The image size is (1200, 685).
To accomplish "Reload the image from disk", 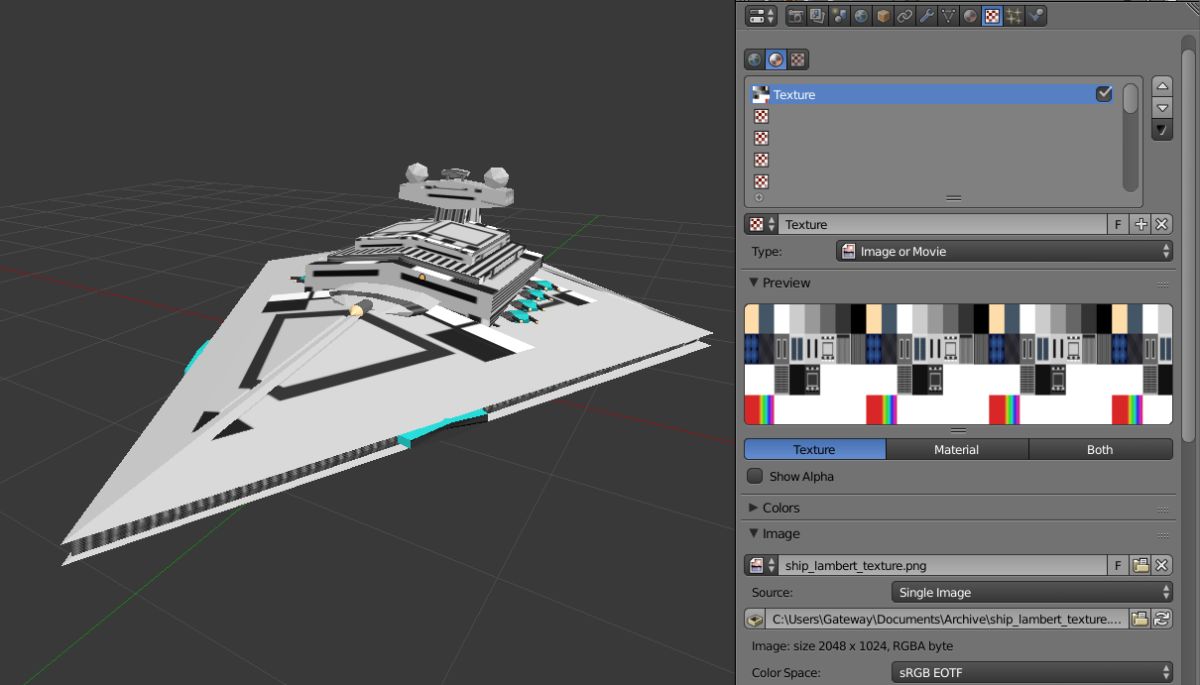I will [1162, 619].
